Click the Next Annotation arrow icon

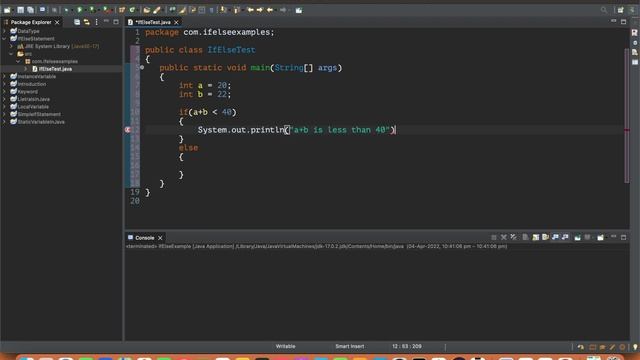[223, 10]
